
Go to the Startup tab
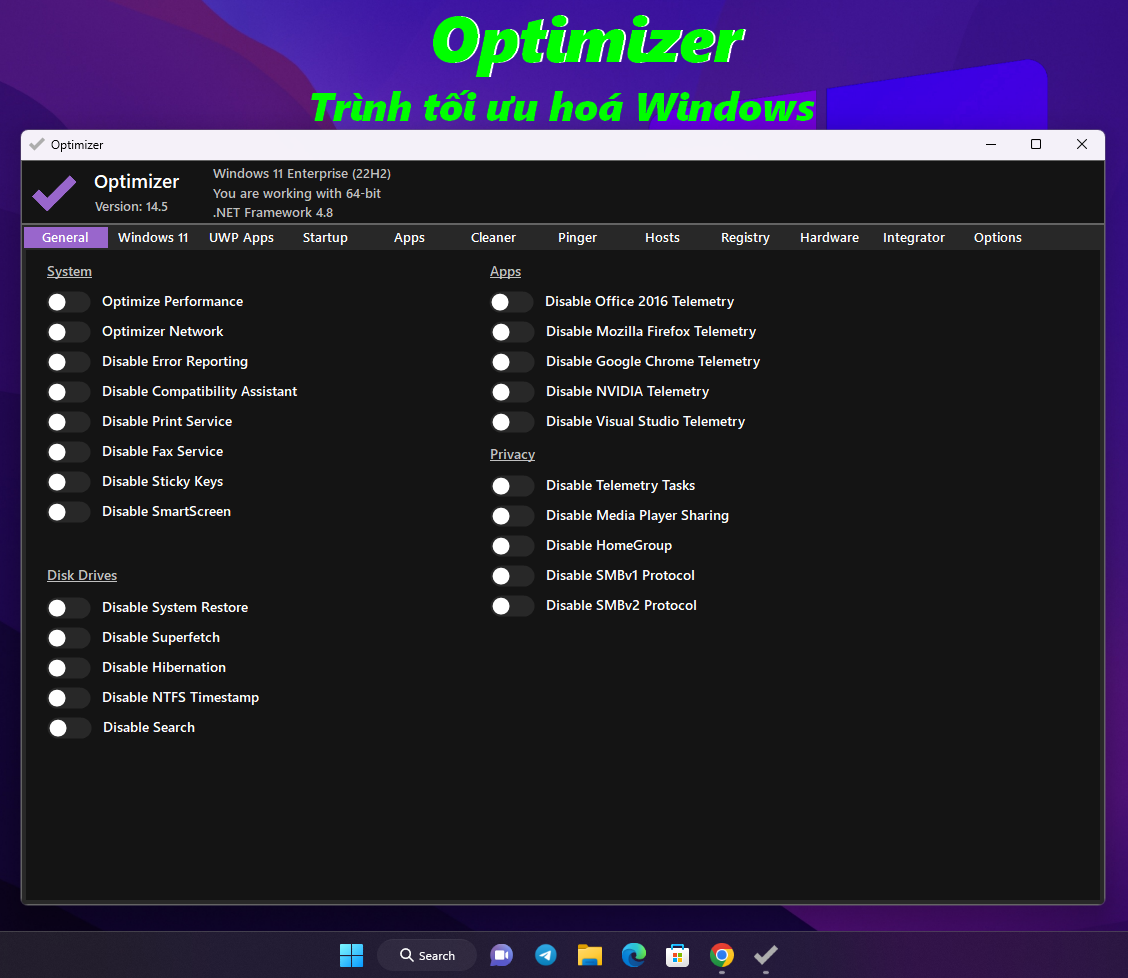[x=325, y=237]
